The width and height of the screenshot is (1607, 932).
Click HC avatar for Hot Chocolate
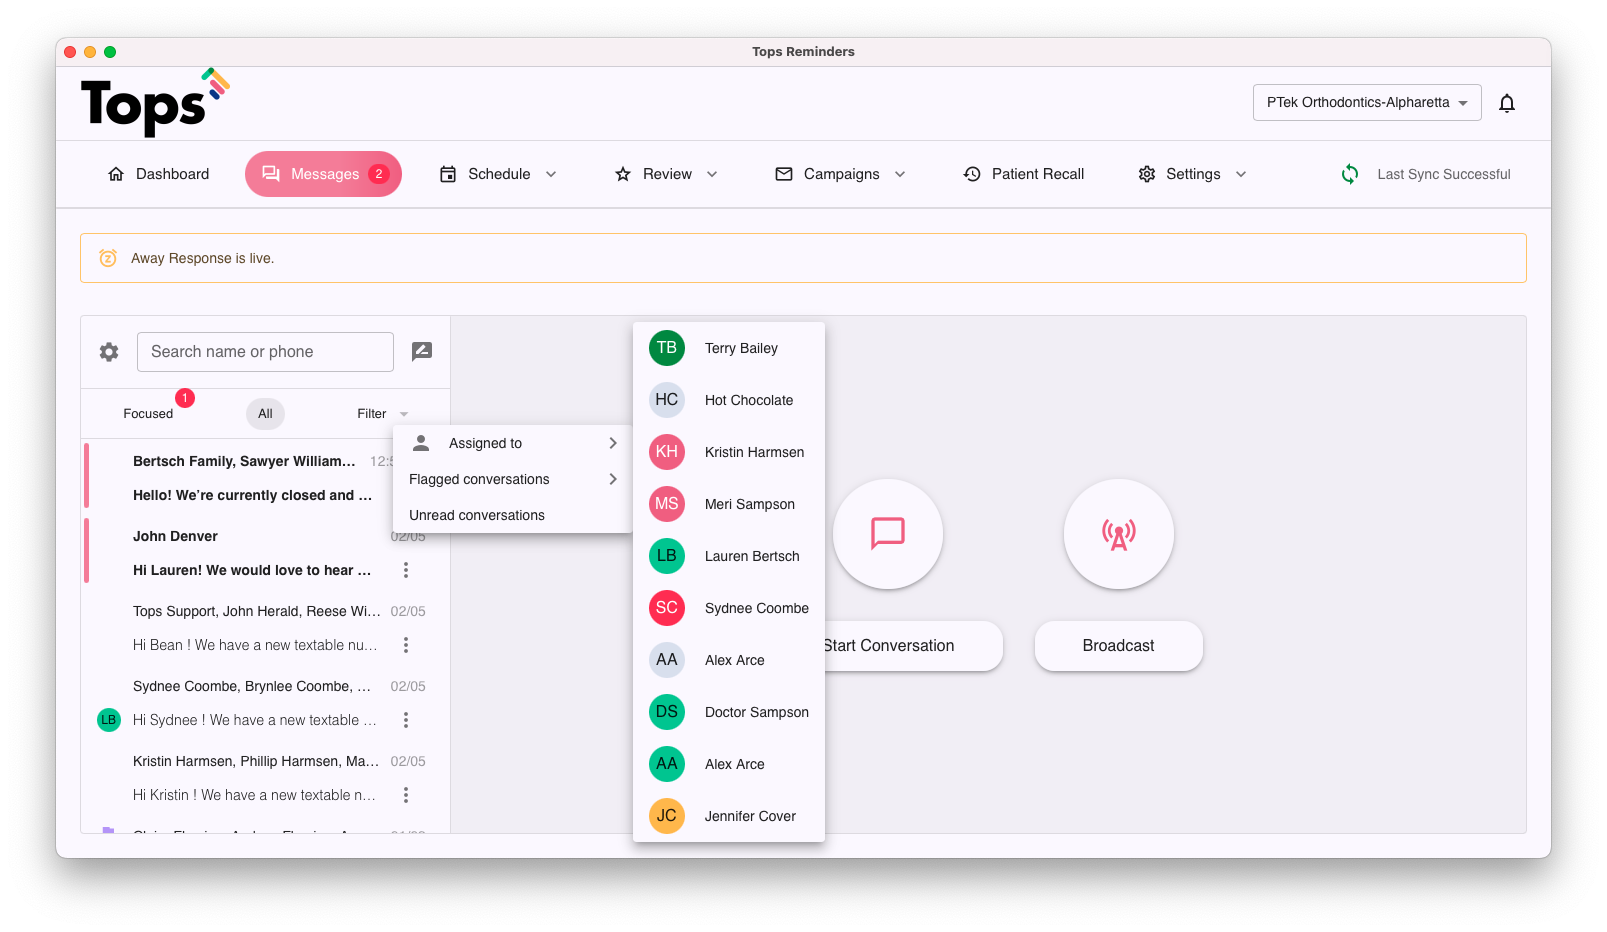coord(667,400)
